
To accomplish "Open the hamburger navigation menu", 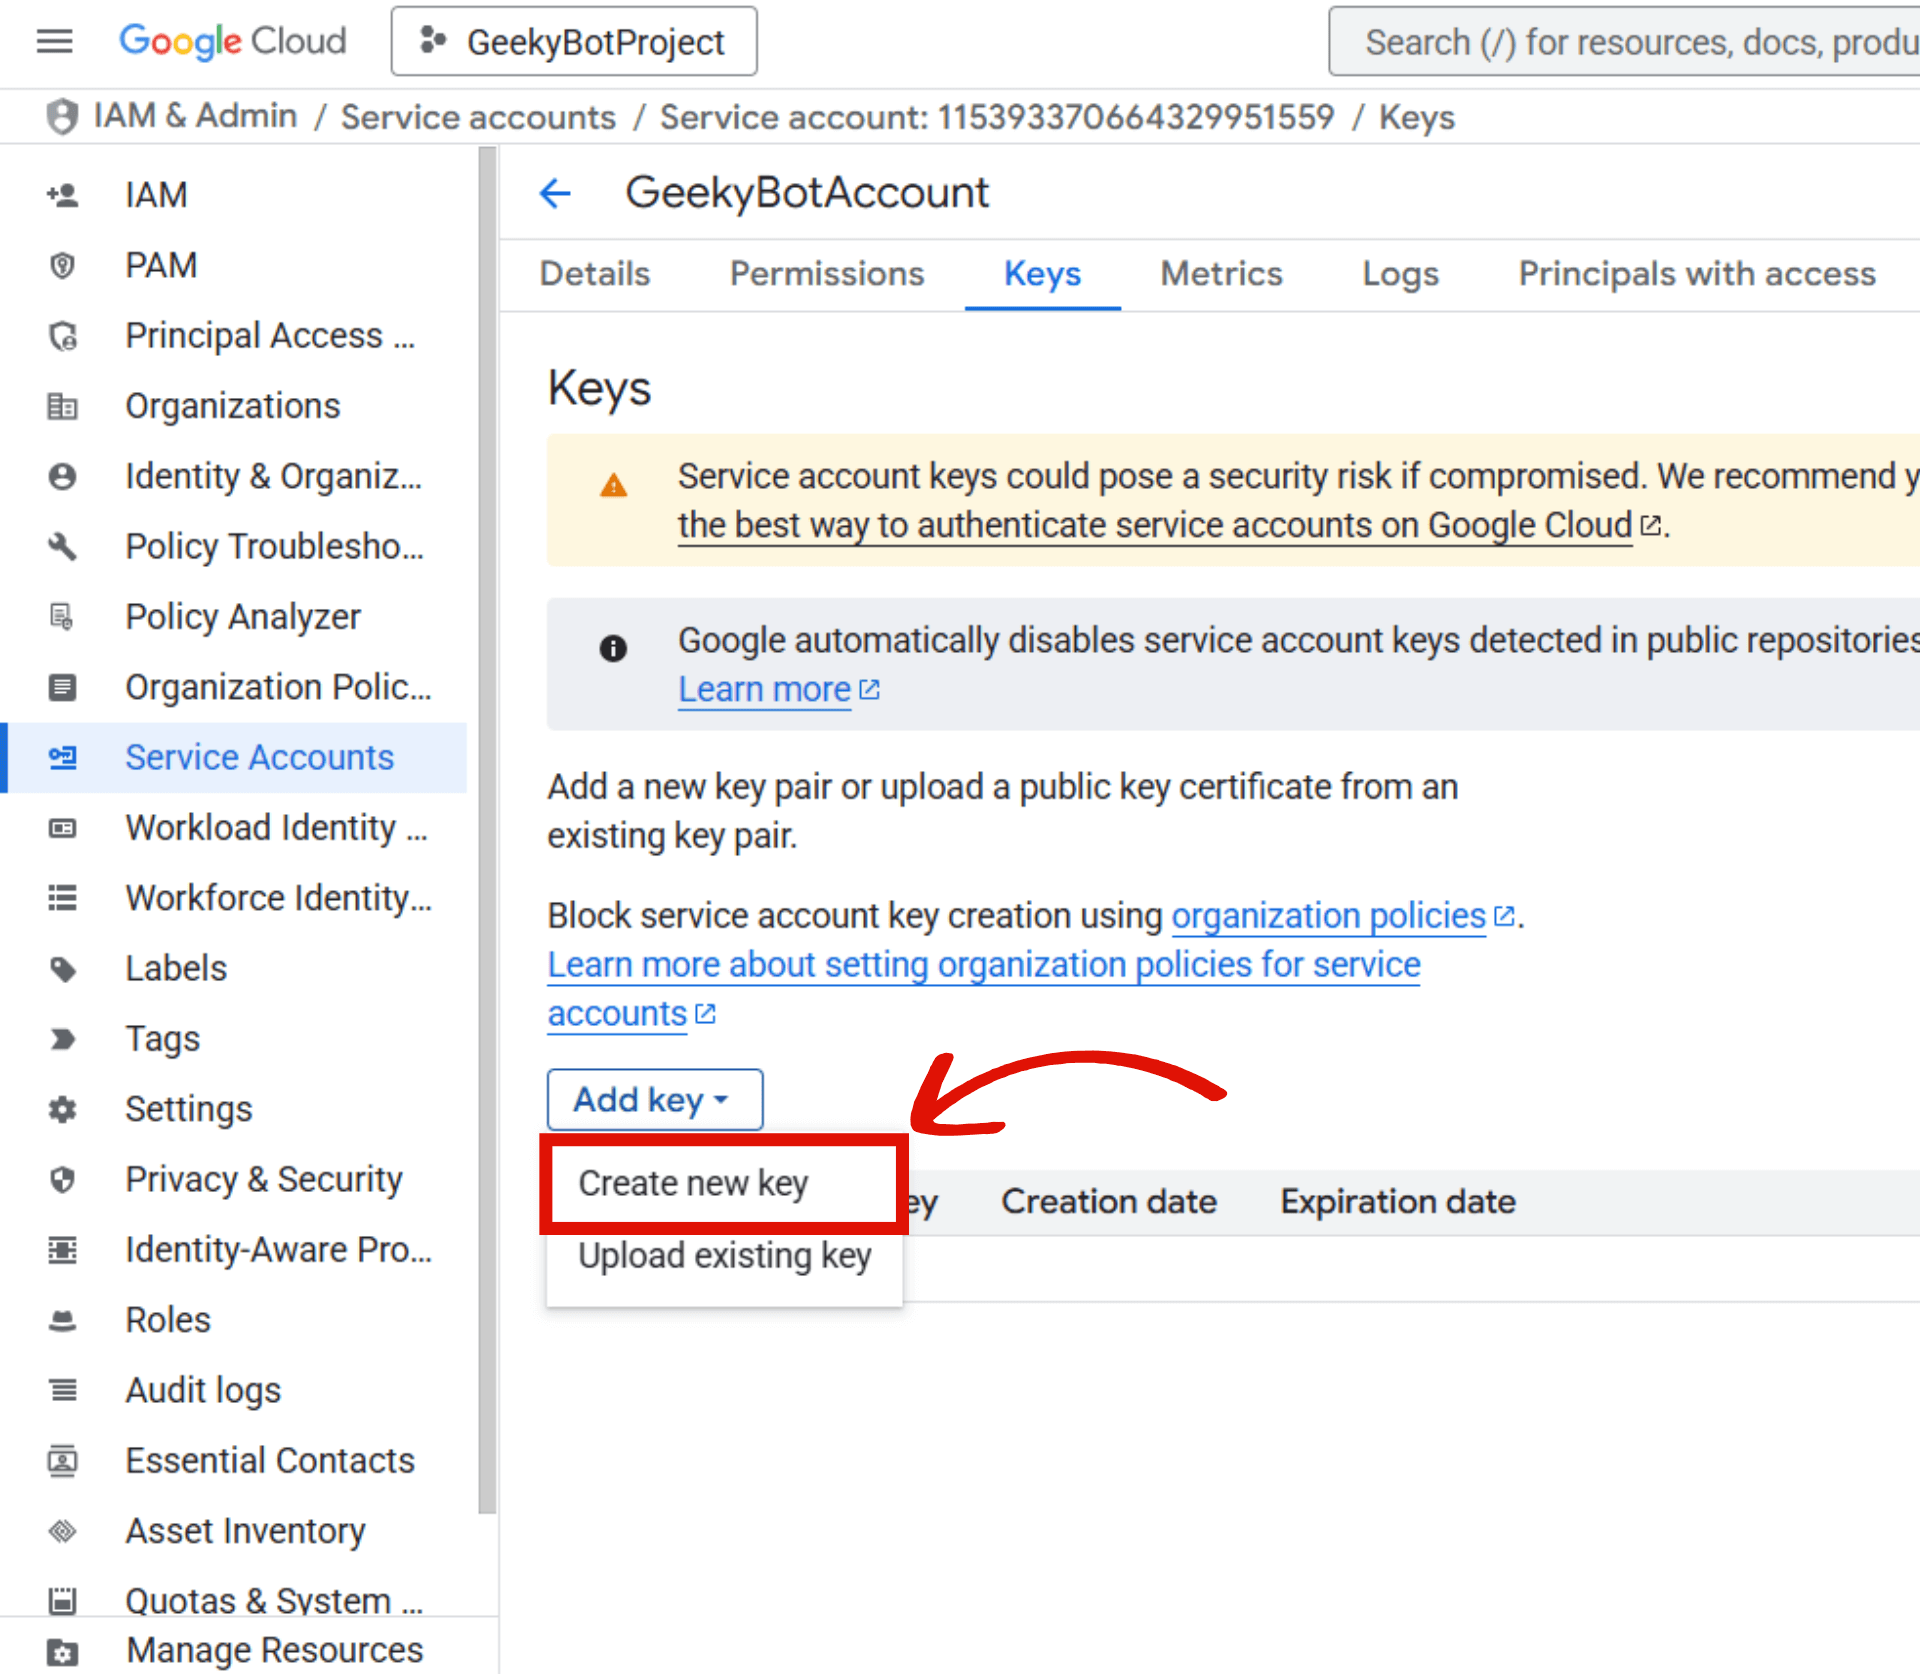I will click(55, 41).
